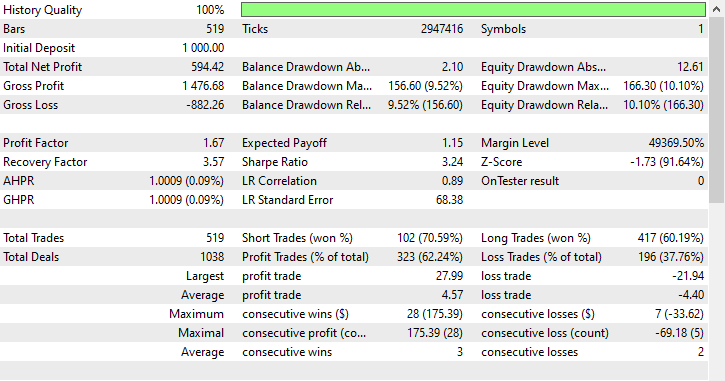Image resolution: width=725 pixels, height=381 pixels.
Task: Select the Equity Drawdown Maximal value
Action: (x=663, y=86)
